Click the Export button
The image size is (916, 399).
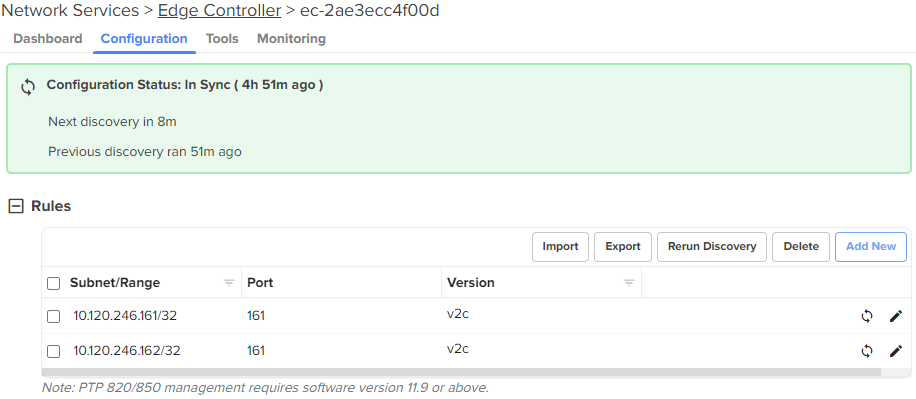(623, 247)
